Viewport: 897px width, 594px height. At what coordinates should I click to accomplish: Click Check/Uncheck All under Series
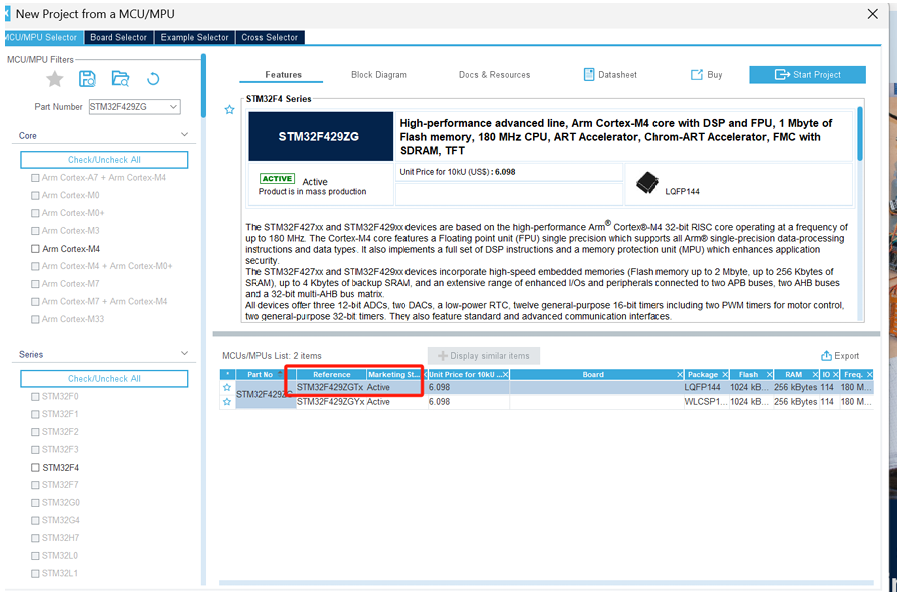pos(104,378)
